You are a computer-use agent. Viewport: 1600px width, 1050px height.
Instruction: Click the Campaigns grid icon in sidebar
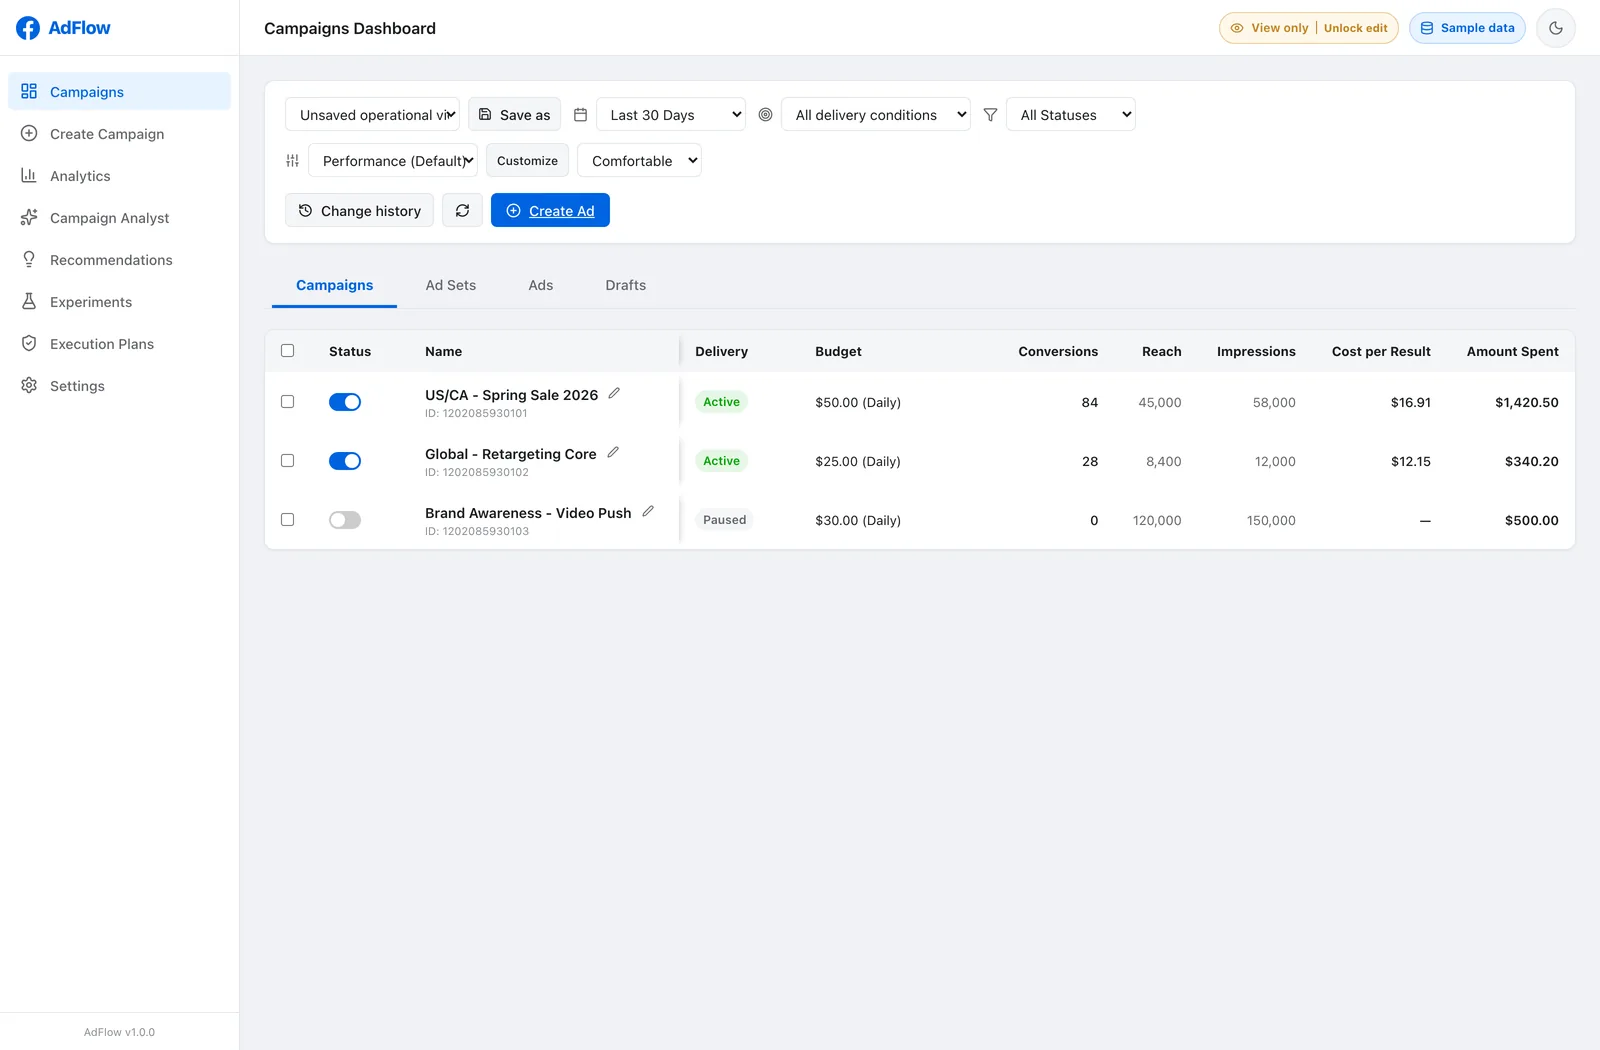(x=29, y=91)
